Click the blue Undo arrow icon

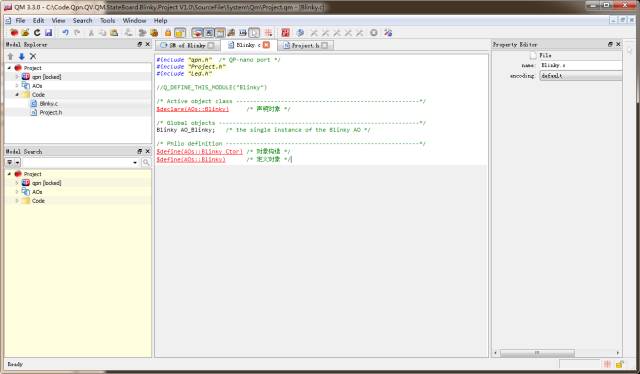[65, 33]
